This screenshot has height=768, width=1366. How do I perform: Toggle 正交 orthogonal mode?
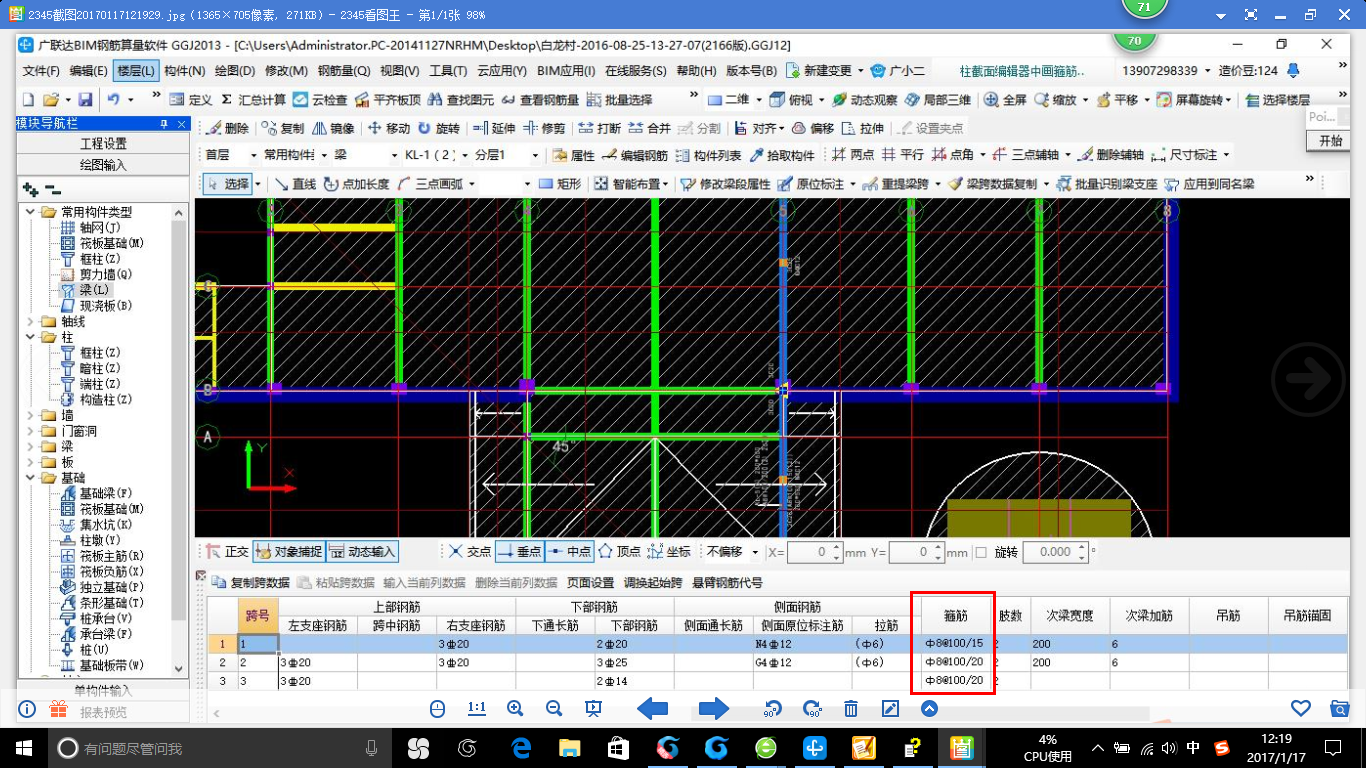tap(227, 551)
